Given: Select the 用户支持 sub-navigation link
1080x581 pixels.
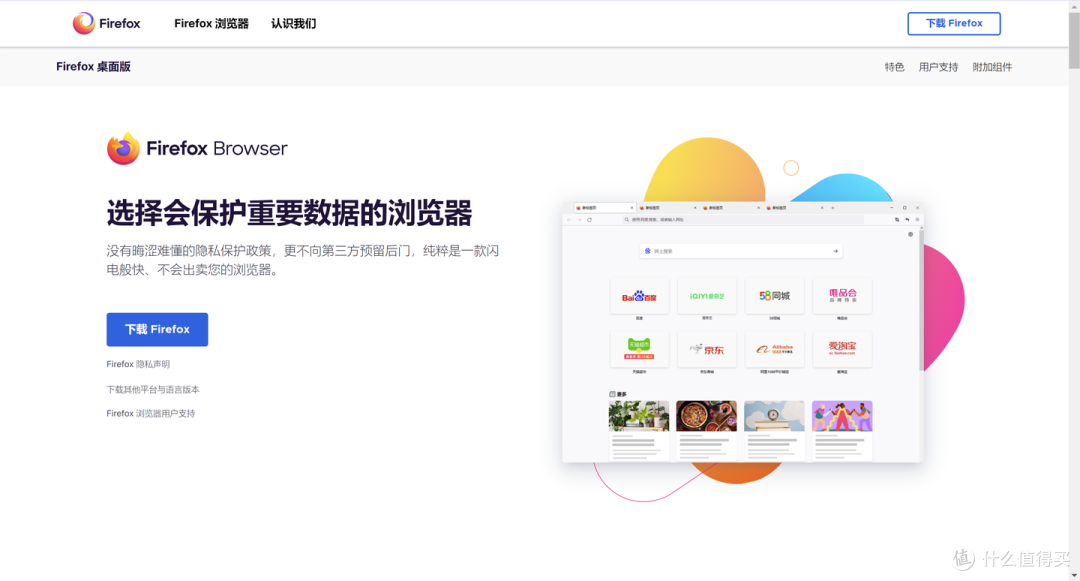Looking at the screenshot, I should tap(938, 67).
